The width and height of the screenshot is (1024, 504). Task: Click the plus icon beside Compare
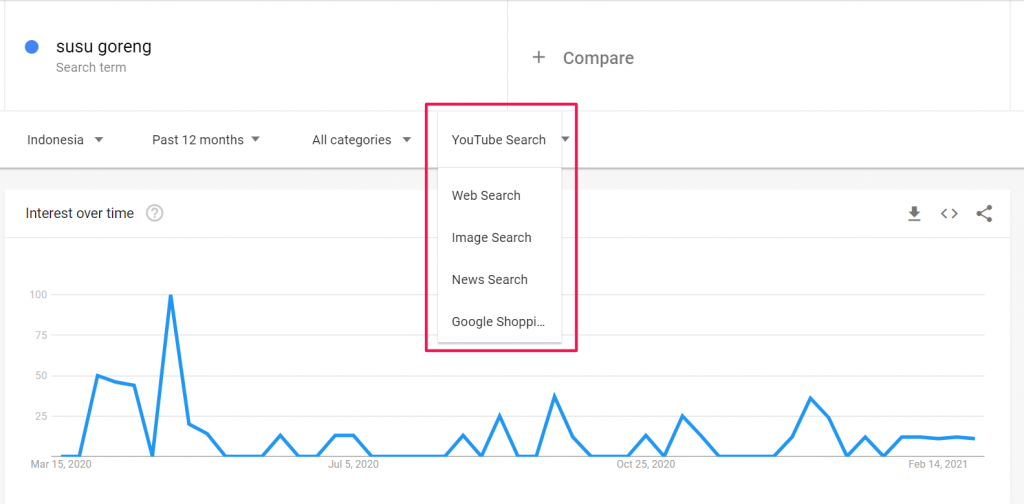[x=538, y=57]
